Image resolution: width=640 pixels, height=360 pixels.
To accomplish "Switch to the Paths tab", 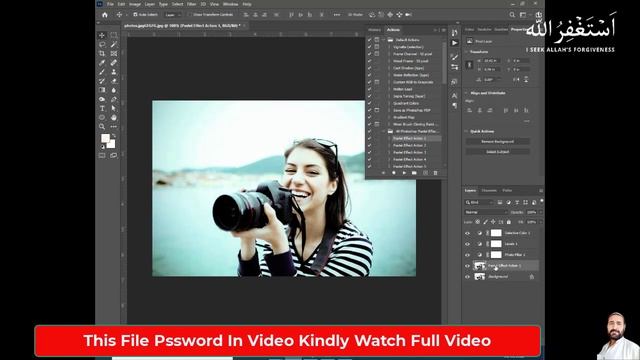I will click(x=507, y=191).
